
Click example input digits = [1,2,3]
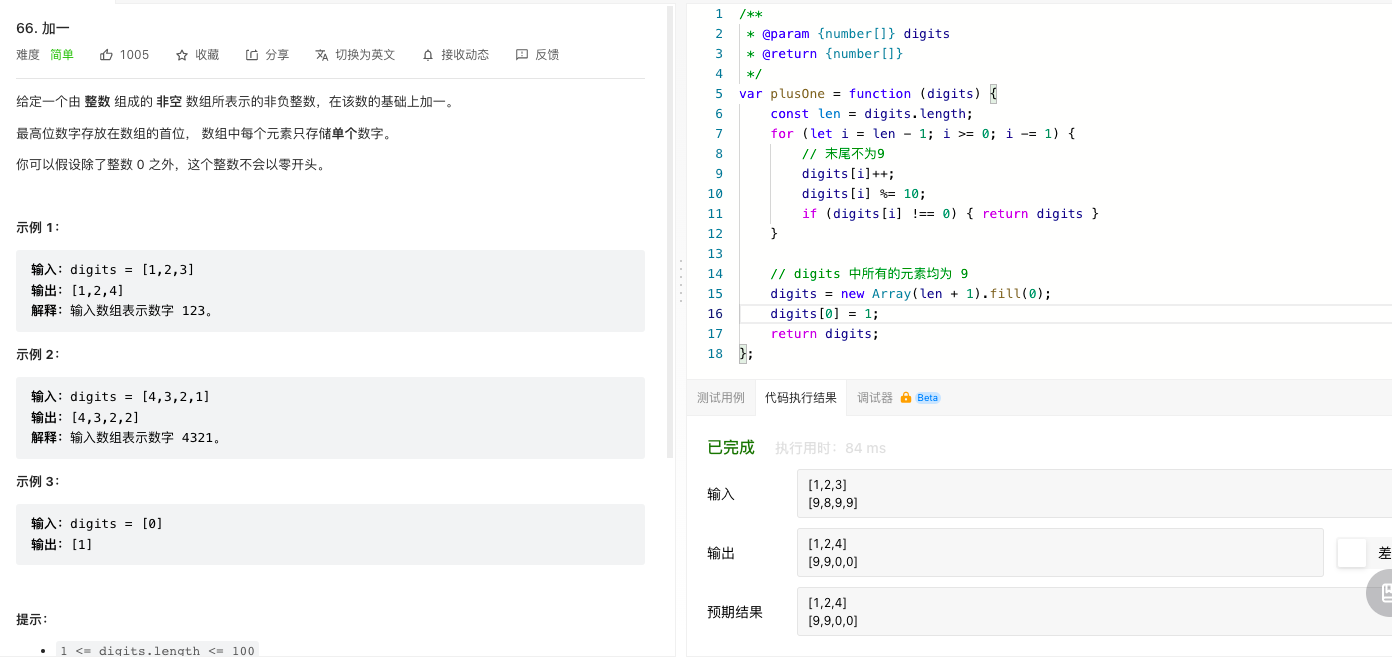click(x=132, y=269)
